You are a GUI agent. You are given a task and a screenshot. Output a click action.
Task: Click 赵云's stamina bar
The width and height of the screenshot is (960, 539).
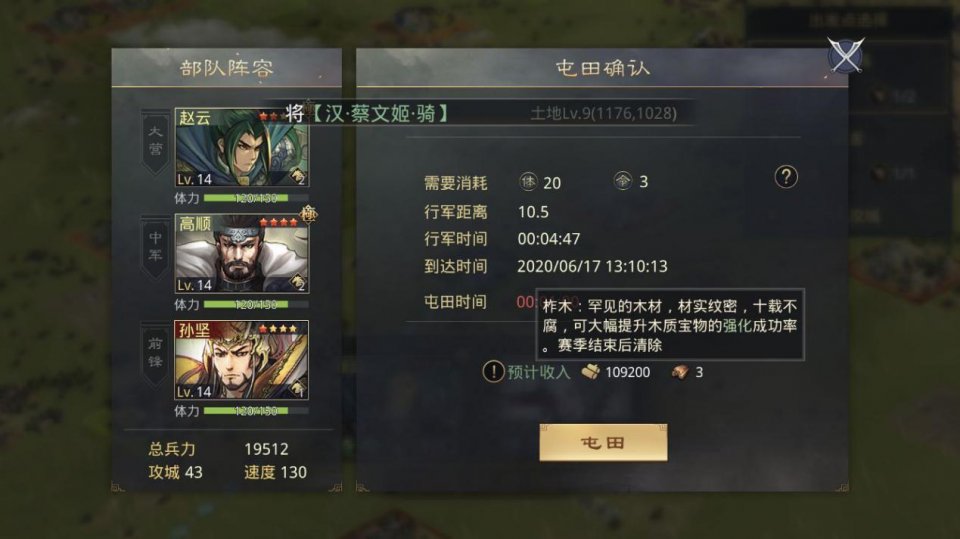pos(256,198)
